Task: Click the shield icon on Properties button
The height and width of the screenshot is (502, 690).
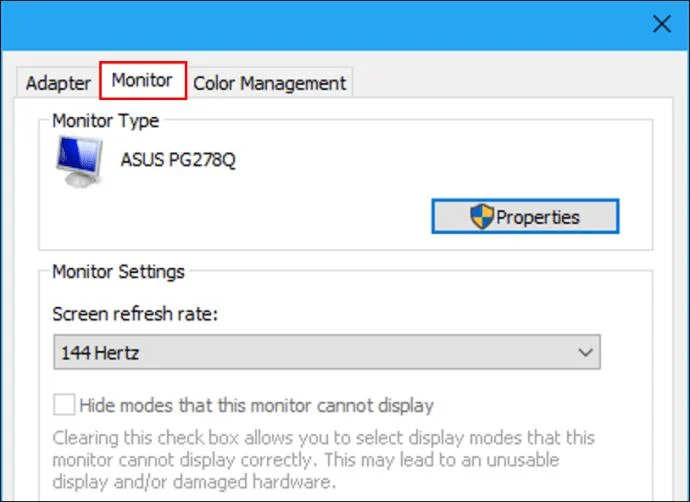Action: click(x=482, y=216)
